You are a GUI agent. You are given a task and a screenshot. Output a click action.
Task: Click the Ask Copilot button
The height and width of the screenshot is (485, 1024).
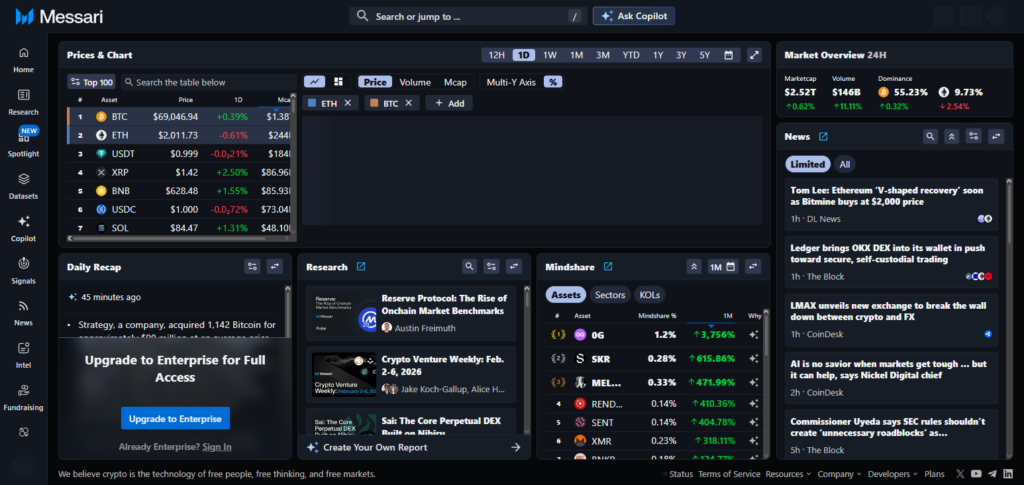coord(633,16)
